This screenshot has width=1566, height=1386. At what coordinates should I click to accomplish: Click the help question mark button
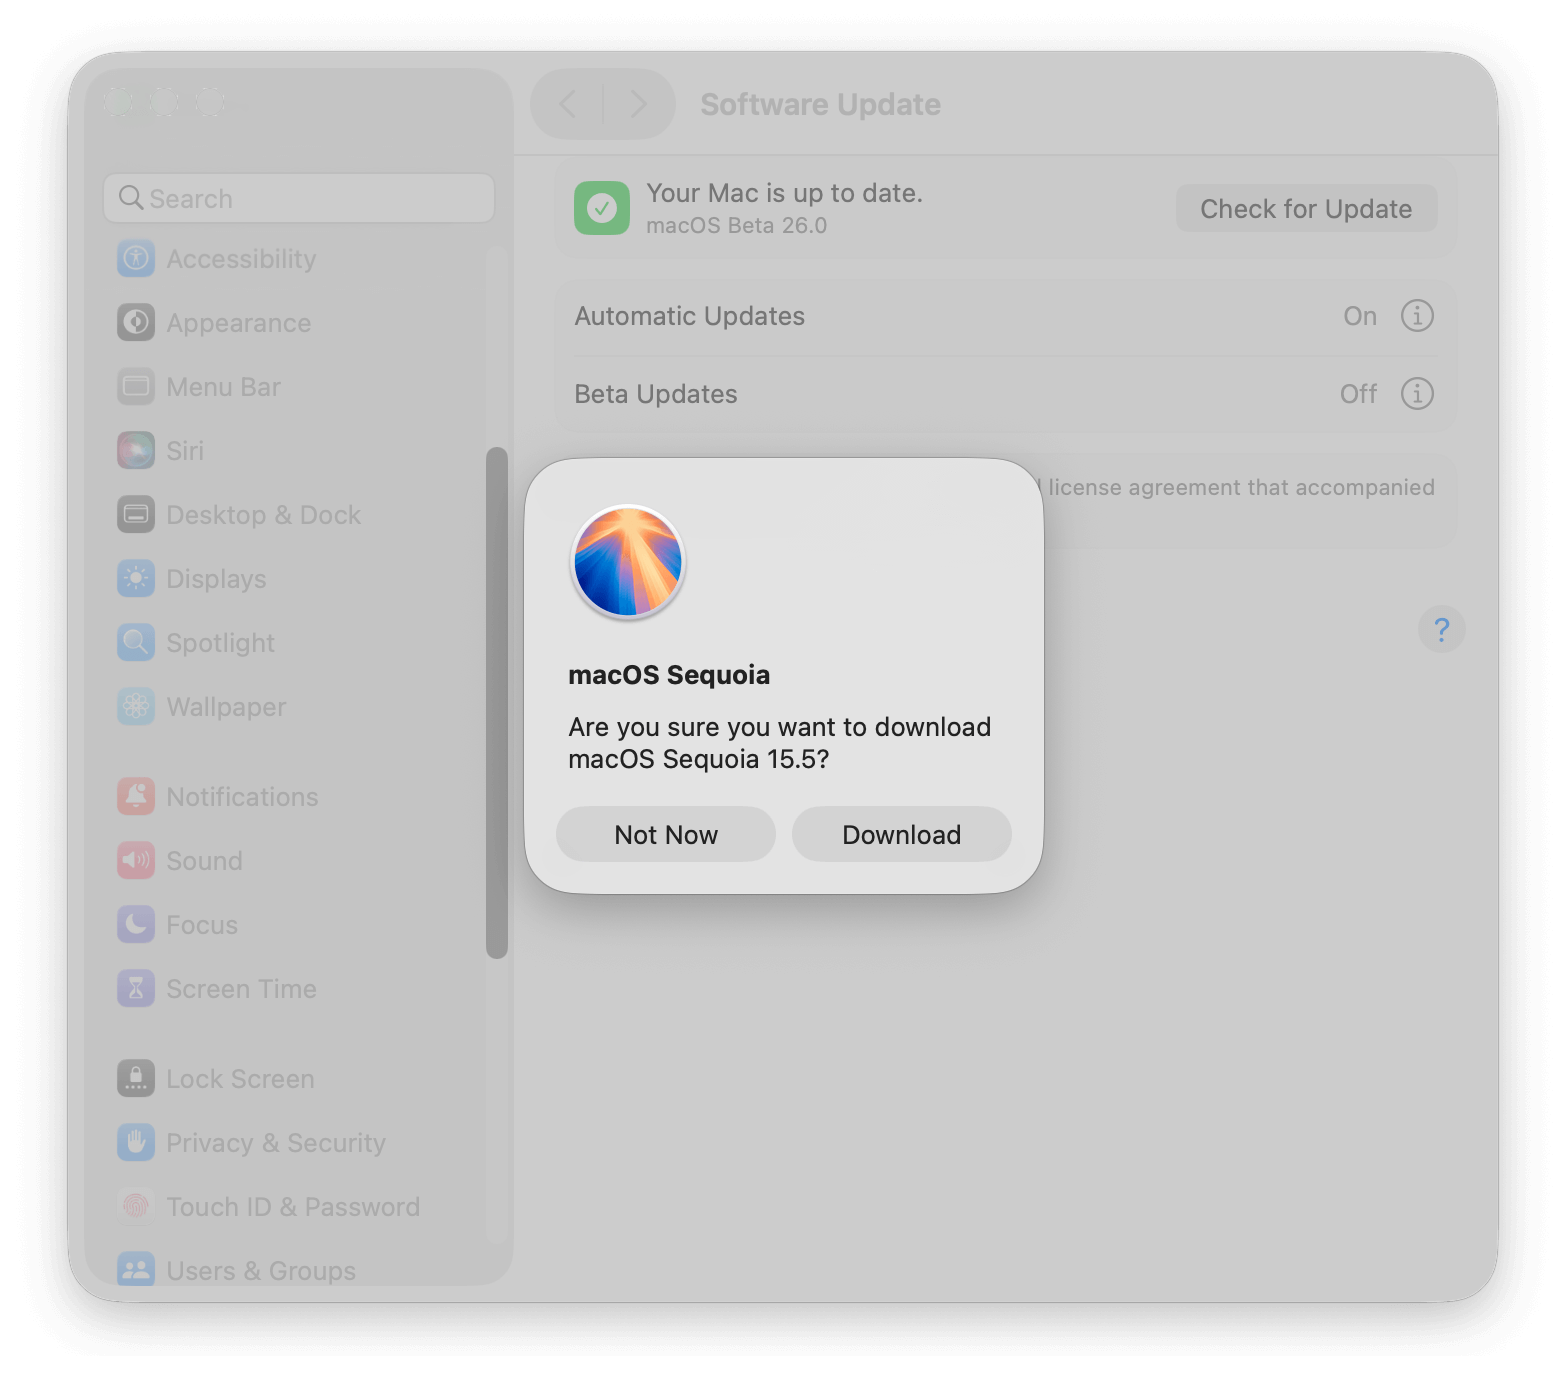tap(1441, 629)
